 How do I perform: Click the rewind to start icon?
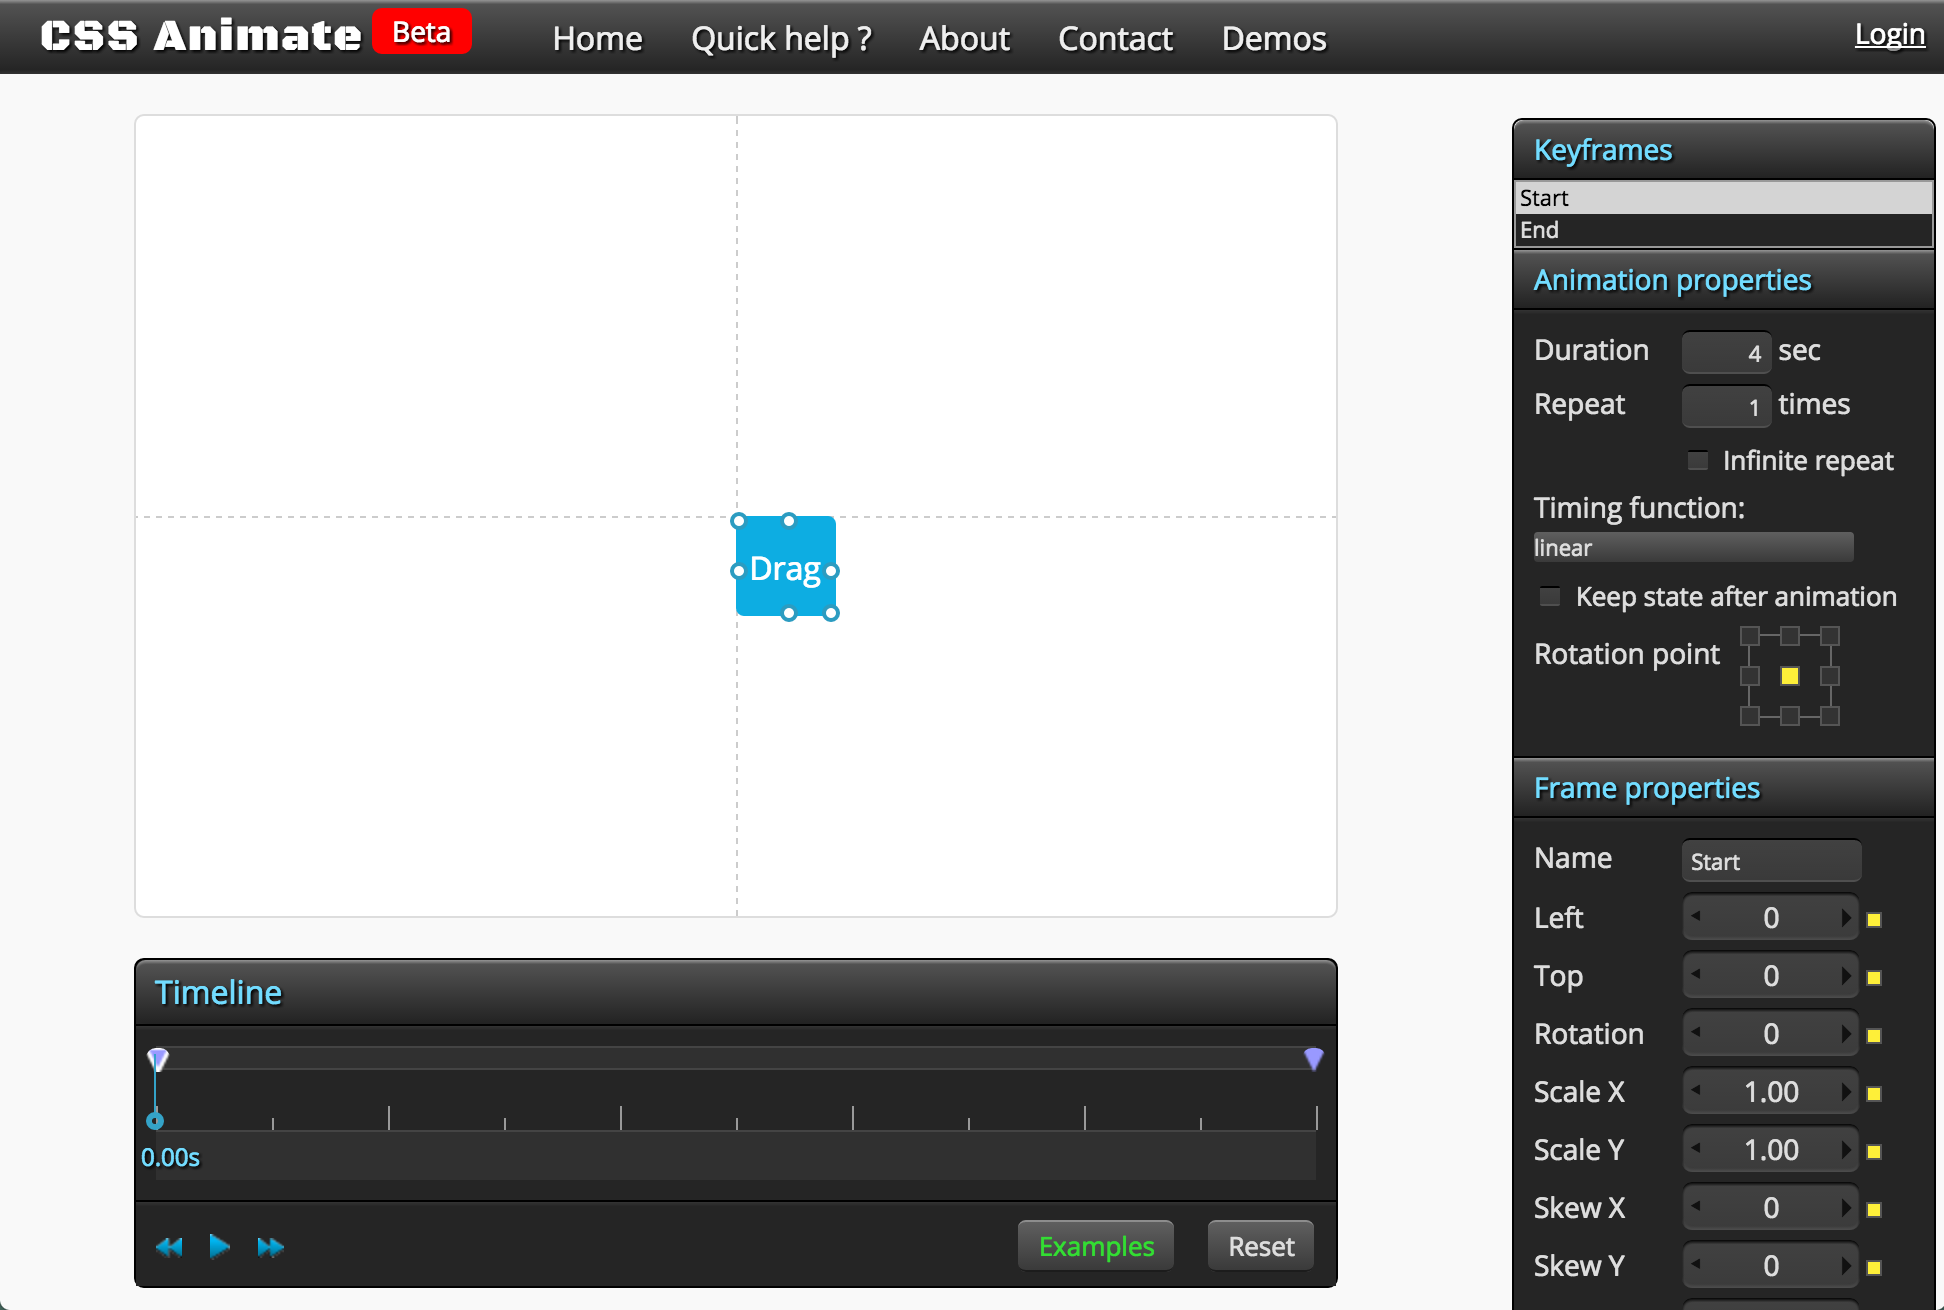[168, 1246]
